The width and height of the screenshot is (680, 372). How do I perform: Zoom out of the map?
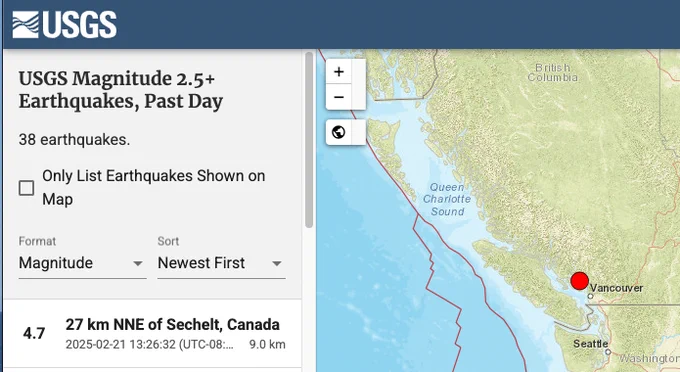pos(339,97)
